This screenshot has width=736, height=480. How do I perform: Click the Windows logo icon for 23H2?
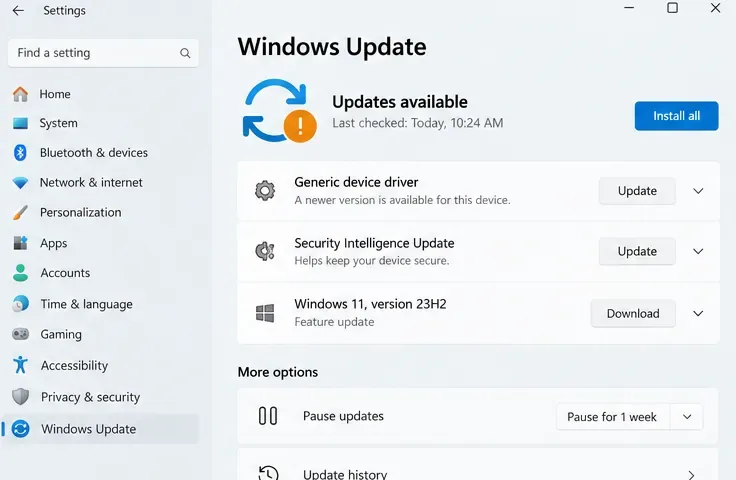coord(265,313)
